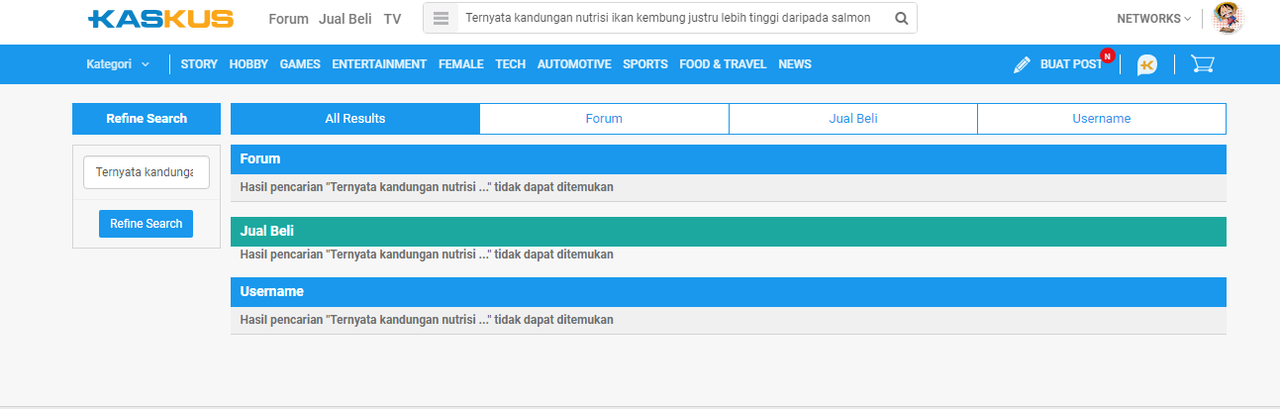
Task: Open the FOOD & TRAVEL category
Action: tap(722, 64)
